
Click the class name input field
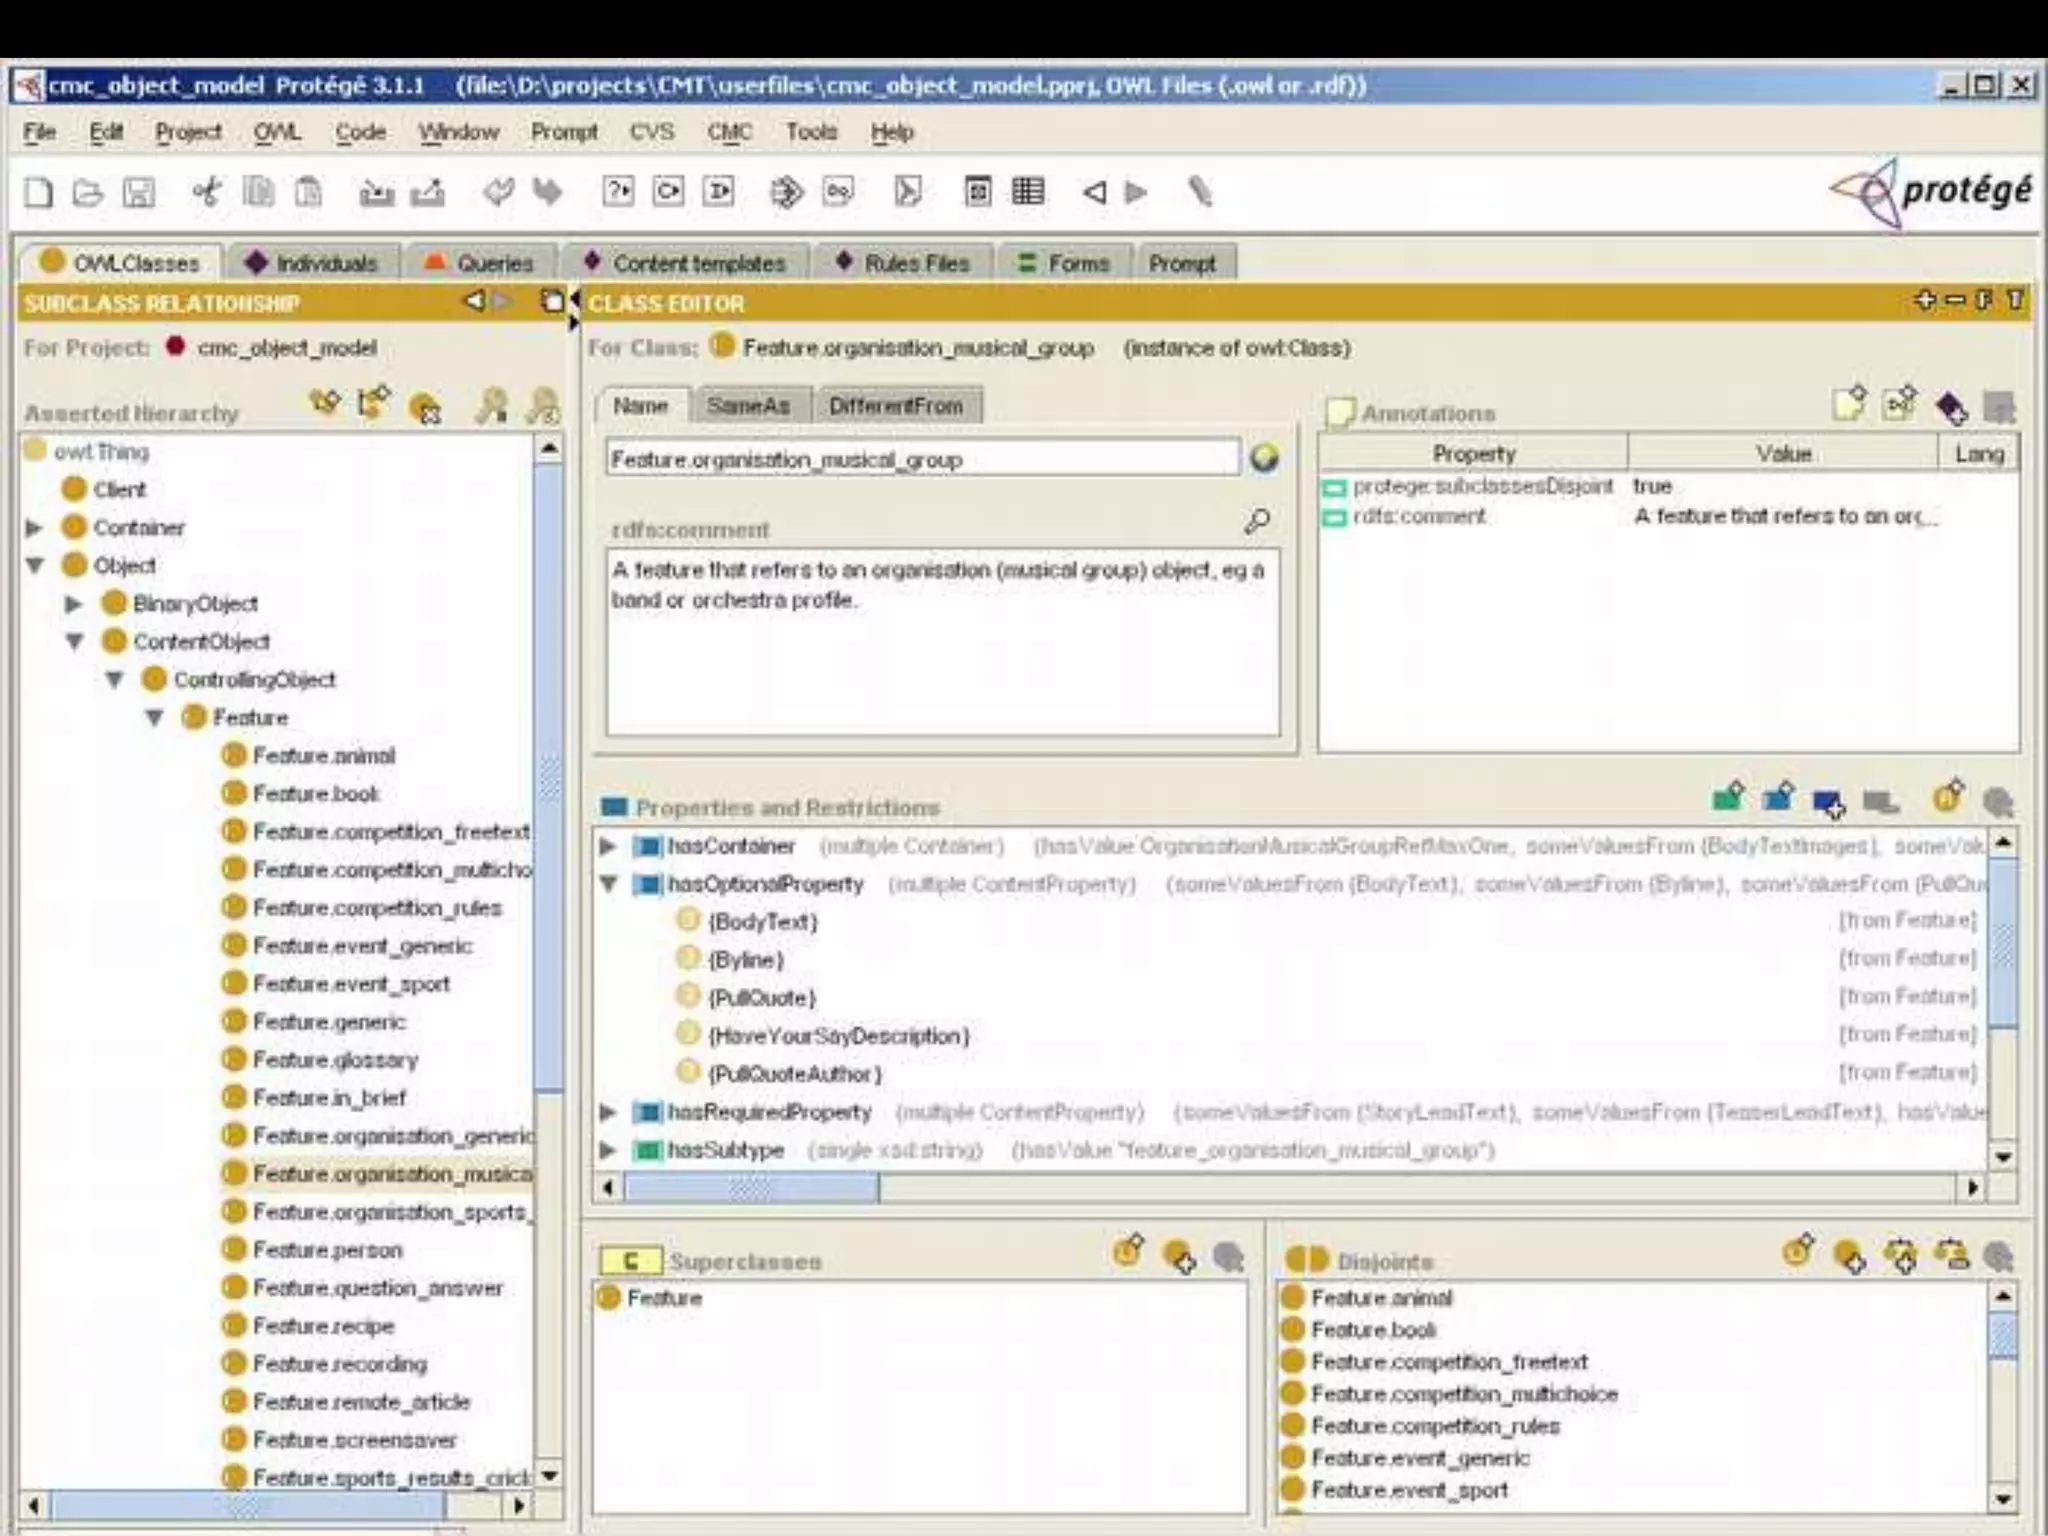(920, 459)
